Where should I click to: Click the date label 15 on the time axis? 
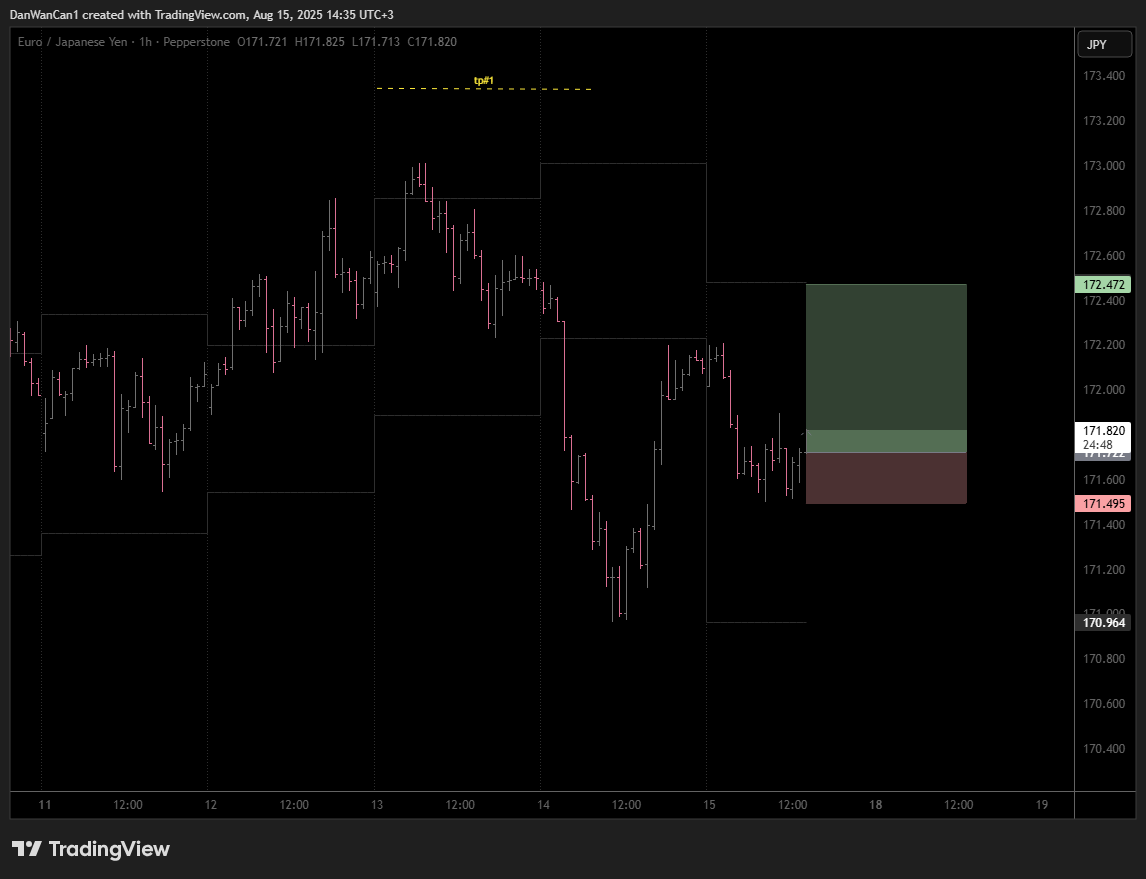point(709,804)
